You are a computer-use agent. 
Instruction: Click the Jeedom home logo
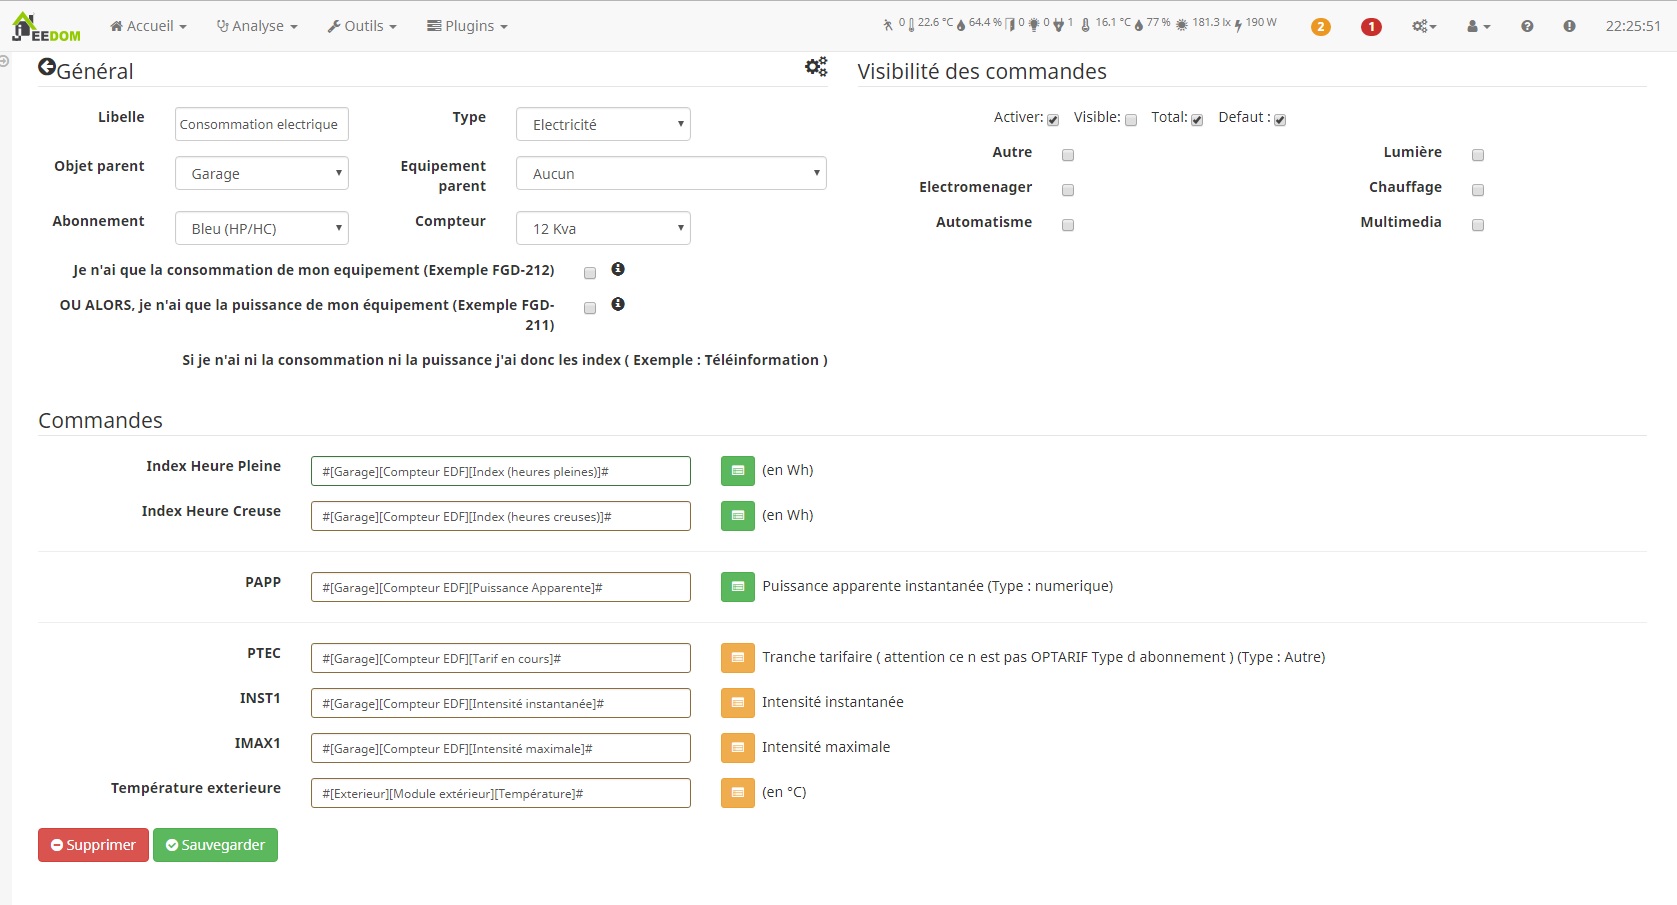coord(45,27)
